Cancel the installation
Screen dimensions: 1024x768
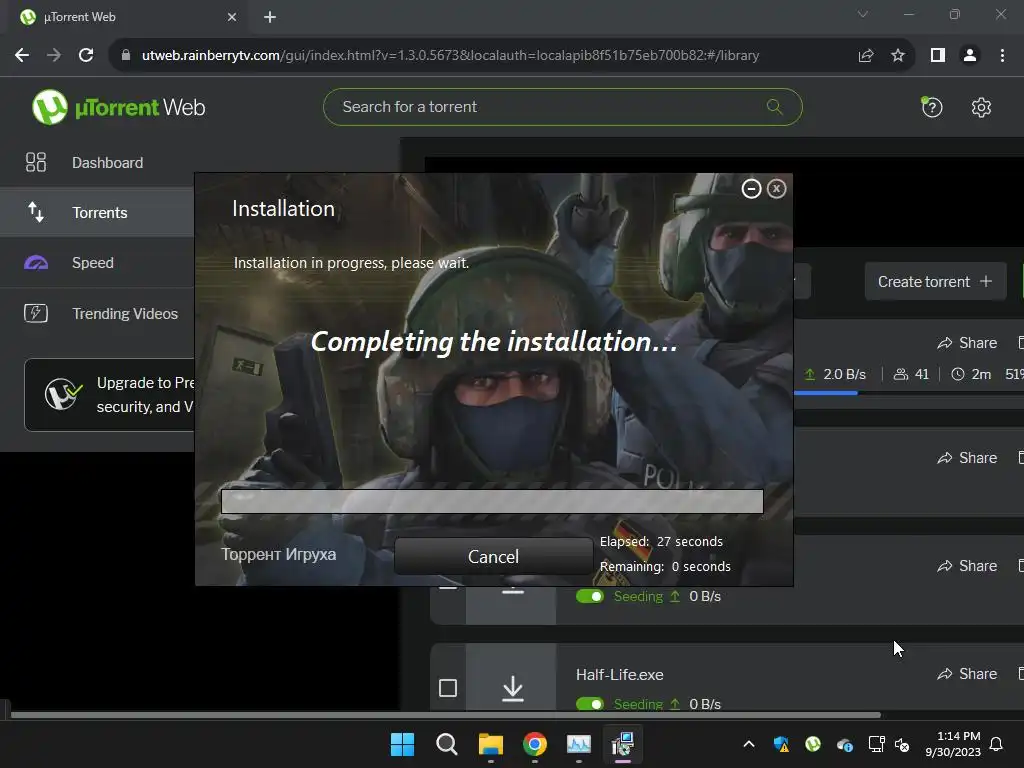point(493,556)
